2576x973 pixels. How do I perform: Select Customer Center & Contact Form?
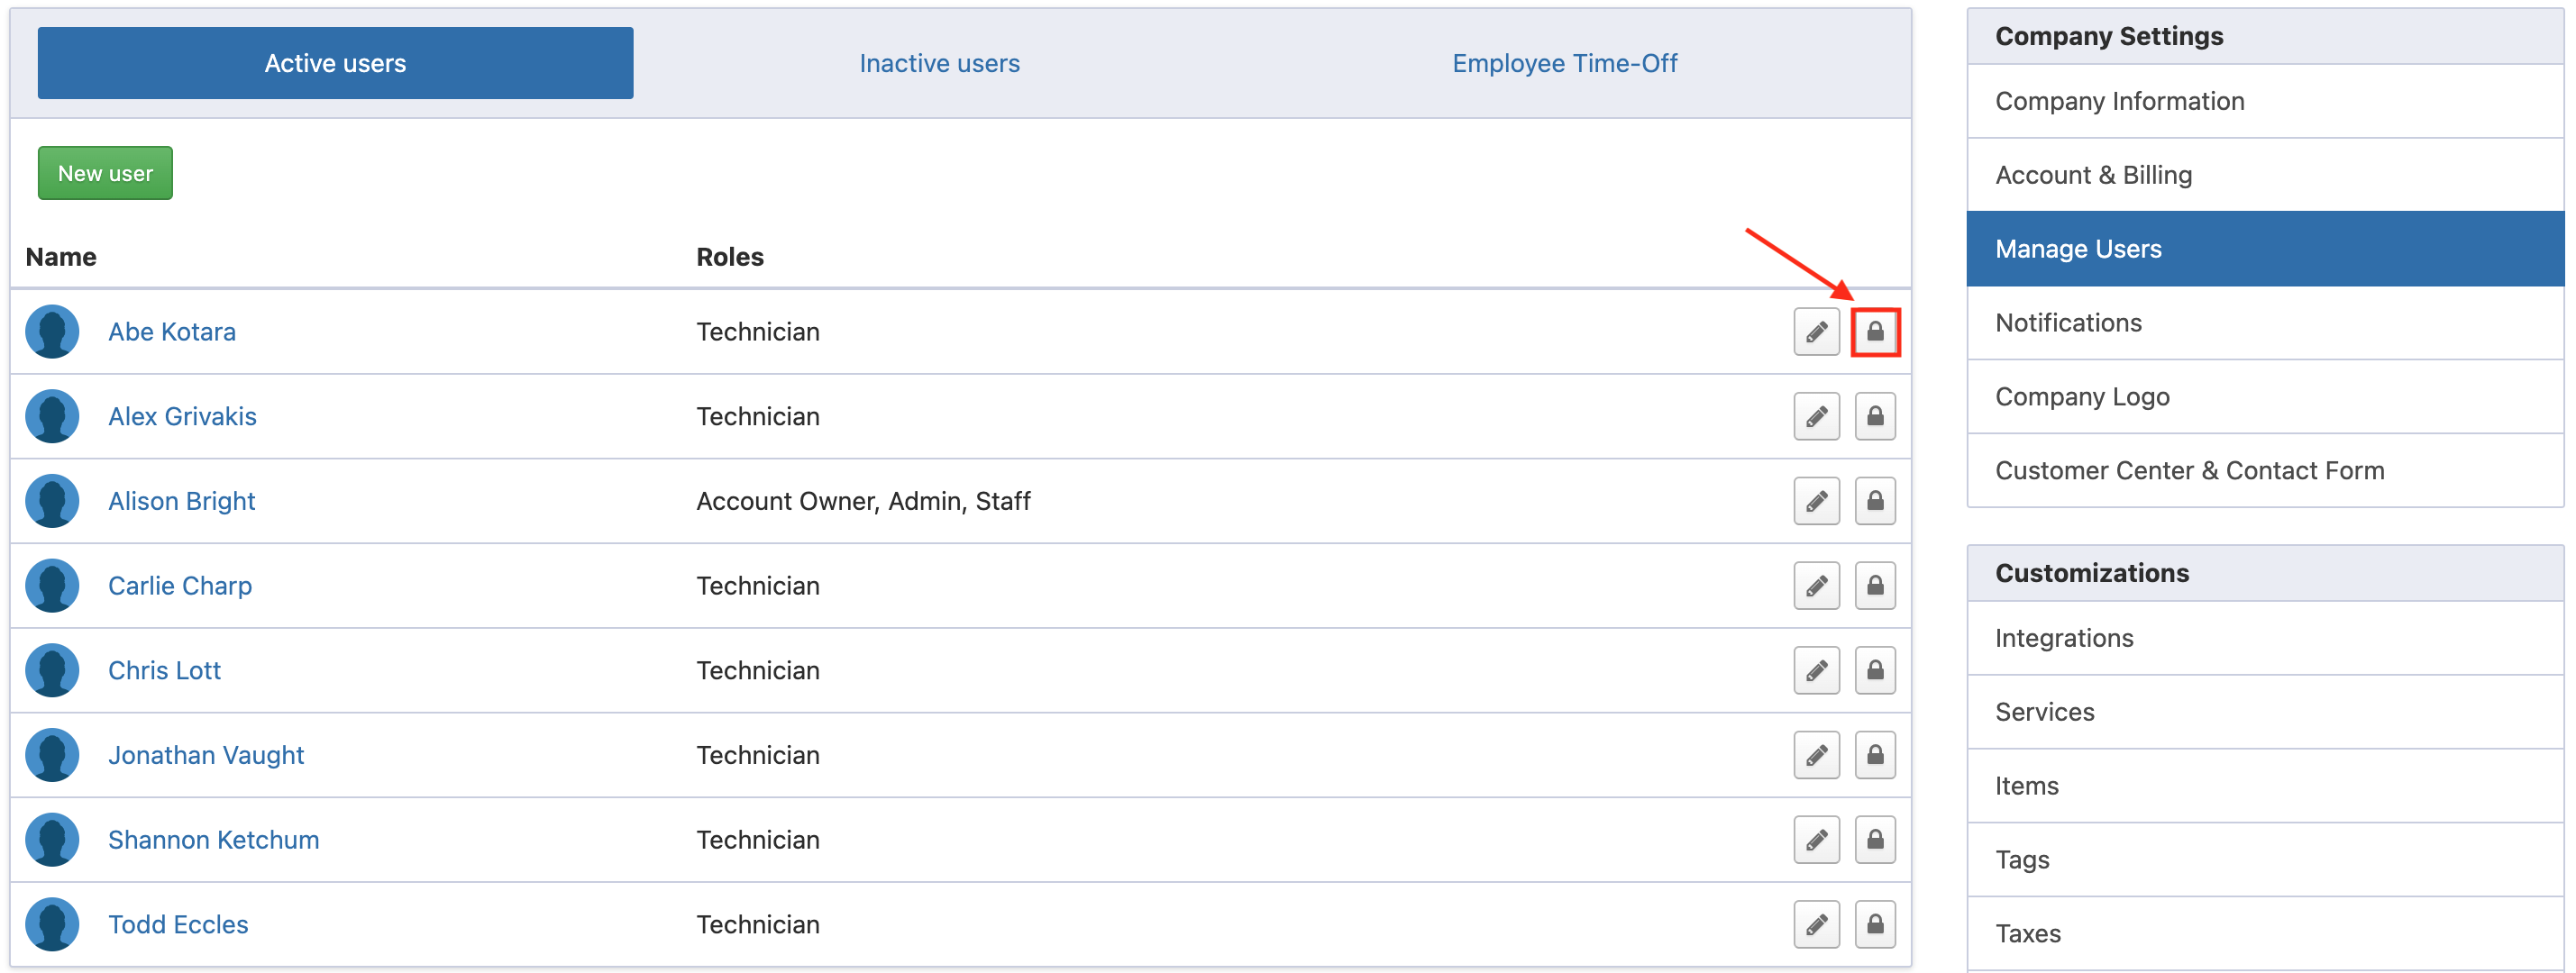(x=2189, y=470)
